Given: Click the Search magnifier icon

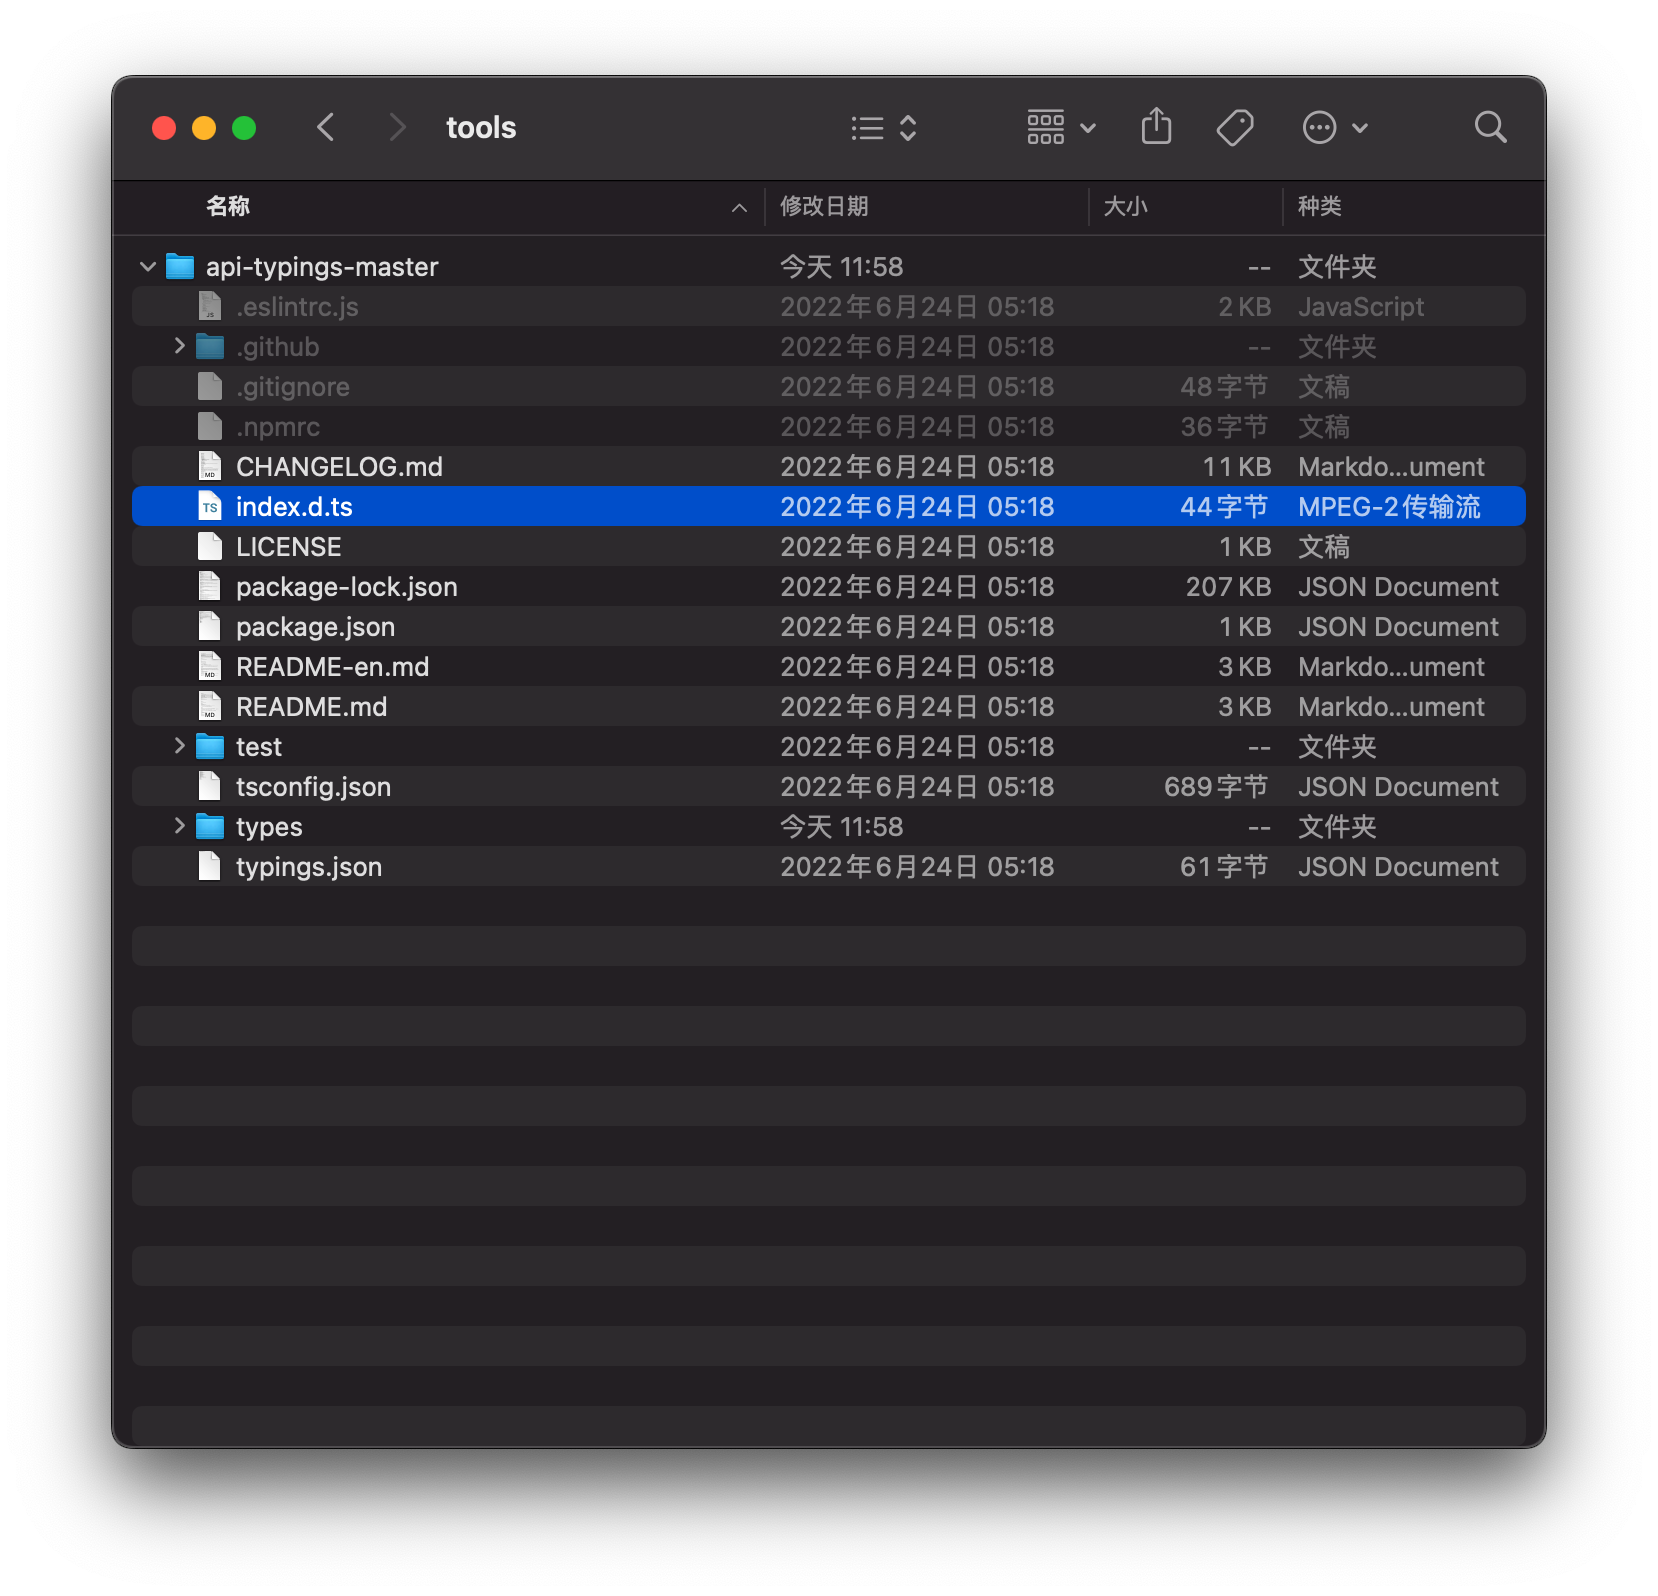Looking at the screenshot, I should tap(1490, 127).
